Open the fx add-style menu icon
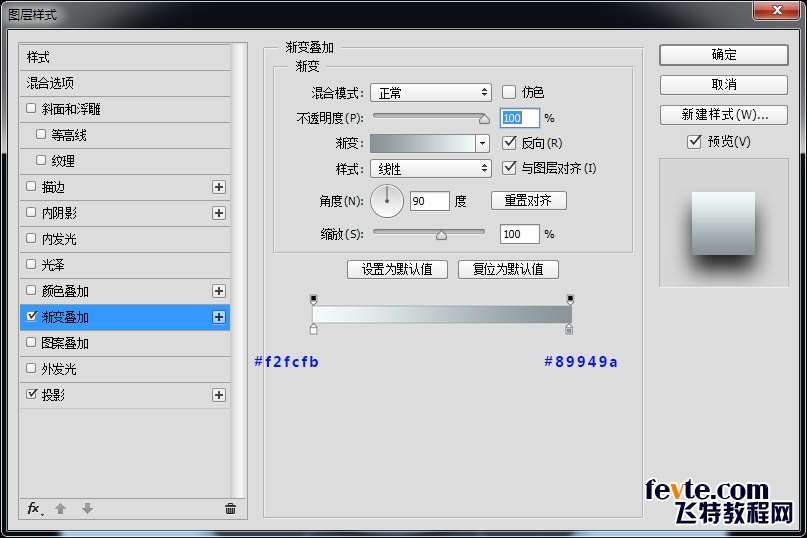Viewport: 807px width, 538px height. pos(34,509)
